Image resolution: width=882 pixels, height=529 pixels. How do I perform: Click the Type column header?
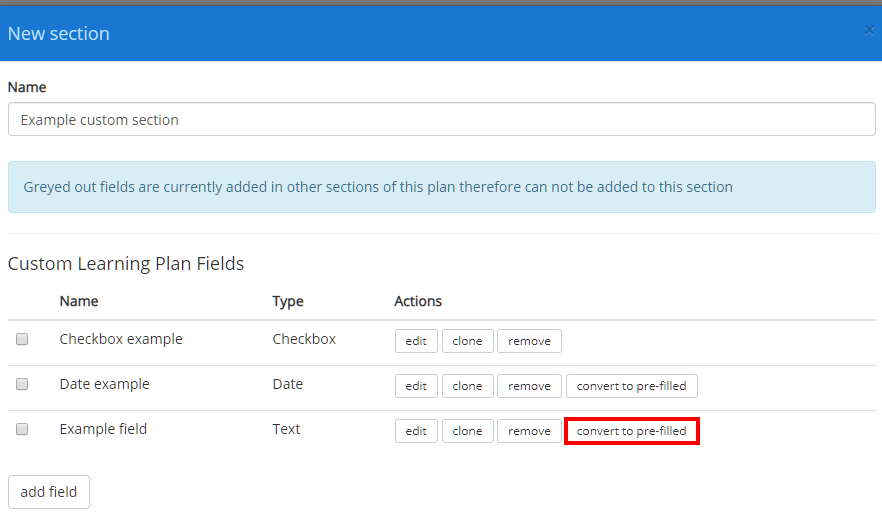(x=288, y=301)
